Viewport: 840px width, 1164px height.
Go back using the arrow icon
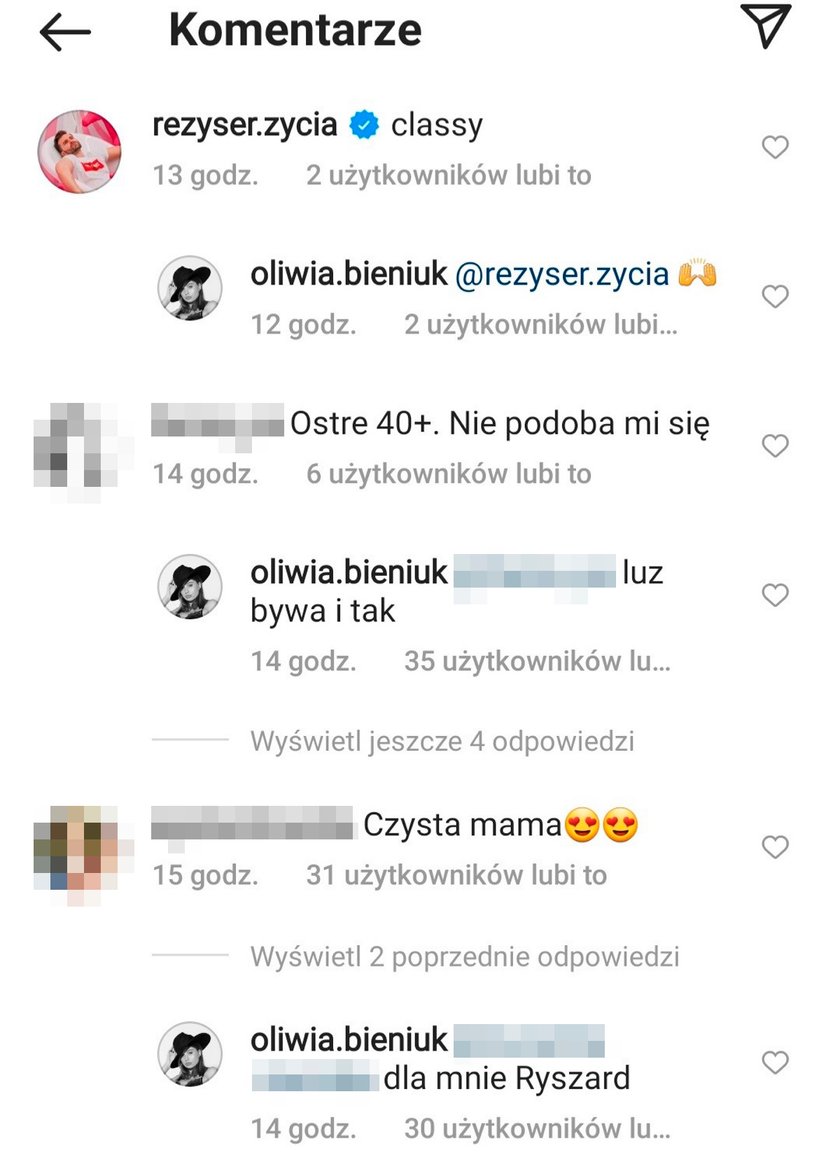click(65, 33)
